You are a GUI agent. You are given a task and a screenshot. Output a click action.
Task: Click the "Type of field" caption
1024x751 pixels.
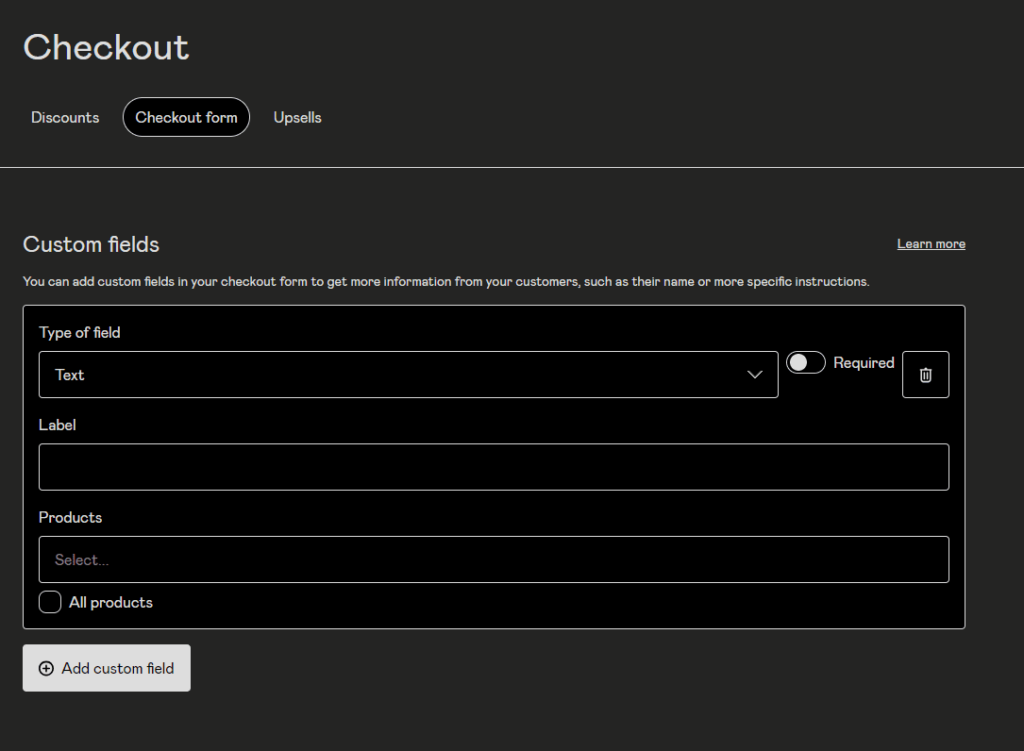(x=79, y=332)
